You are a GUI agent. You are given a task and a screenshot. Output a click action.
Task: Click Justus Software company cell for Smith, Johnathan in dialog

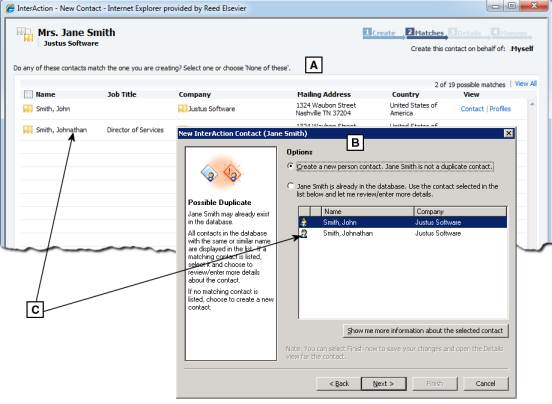click(x=438, y=233)
